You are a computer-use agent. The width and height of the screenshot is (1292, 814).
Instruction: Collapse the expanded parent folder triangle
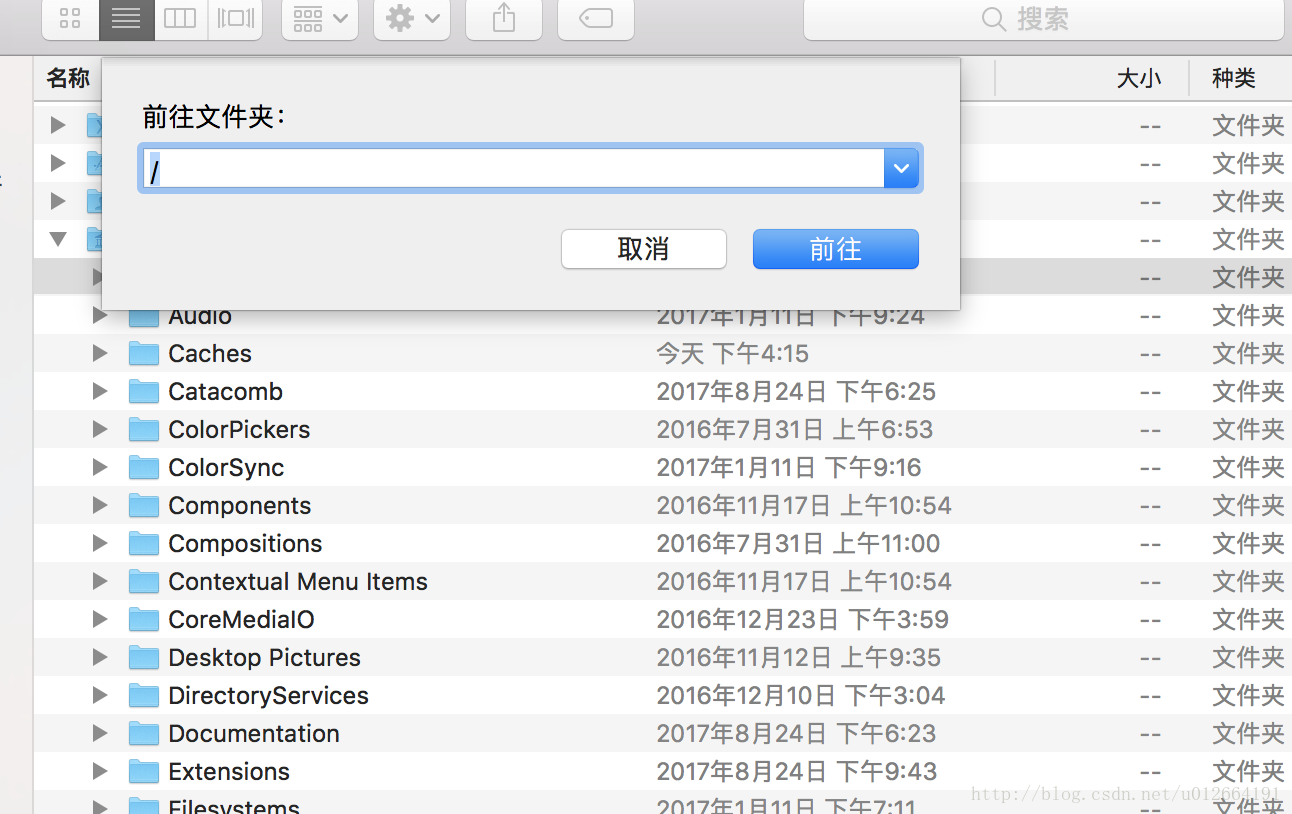58,239
